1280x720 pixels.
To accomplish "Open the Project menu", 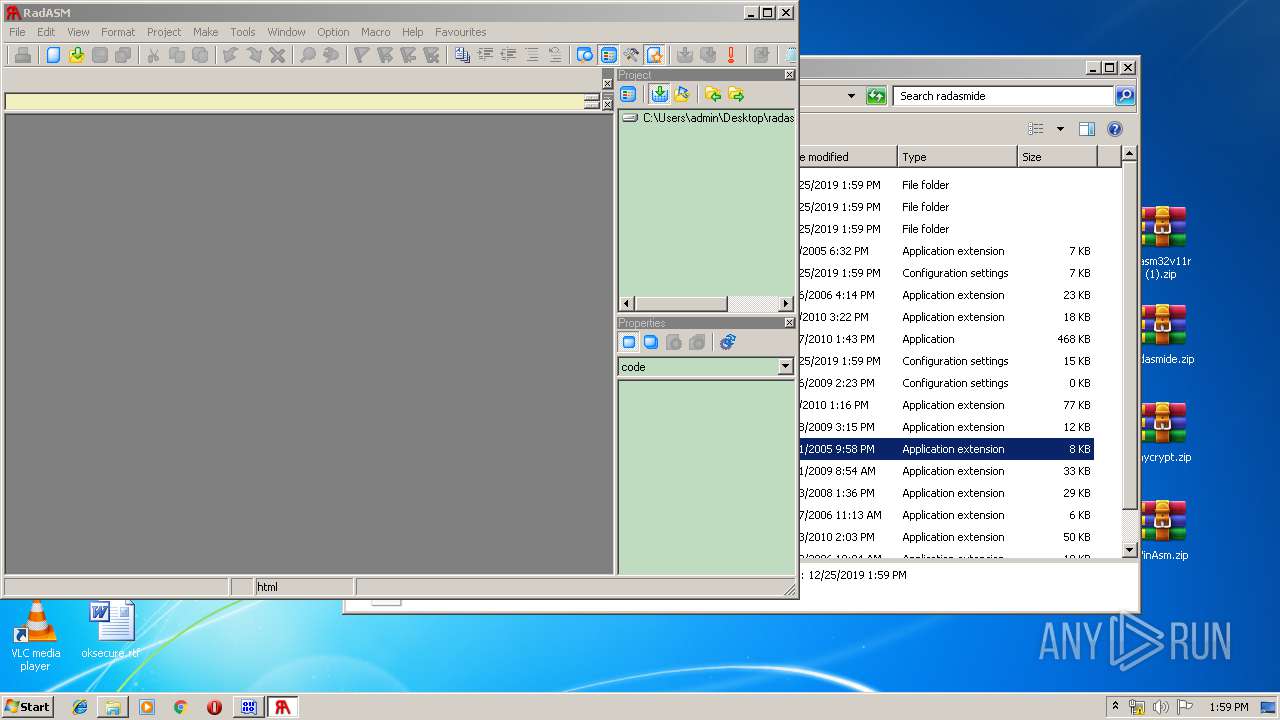I will [164, 32].
